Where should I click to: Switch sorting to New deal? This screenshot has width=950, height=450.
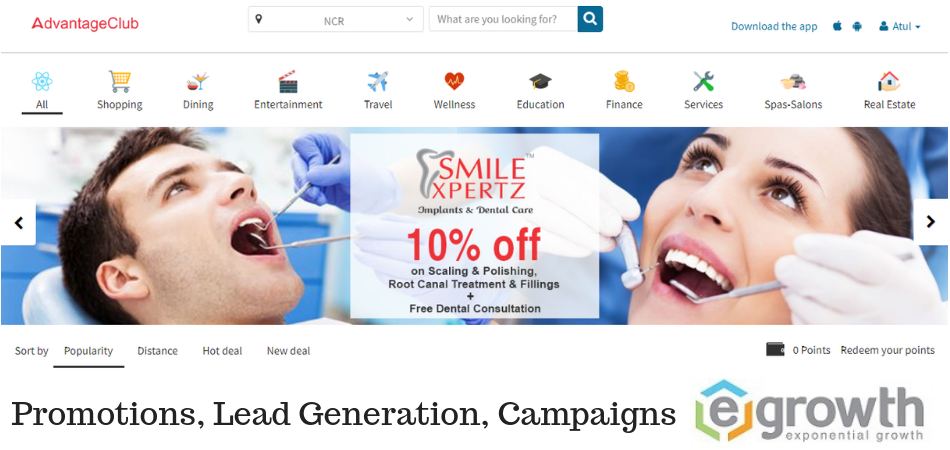pyautogui.click(x=288, y=351)
